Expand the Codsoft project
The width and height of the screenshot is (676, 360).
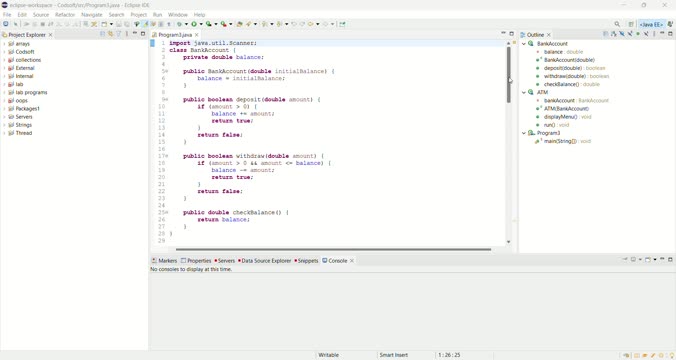pos(4,52)
